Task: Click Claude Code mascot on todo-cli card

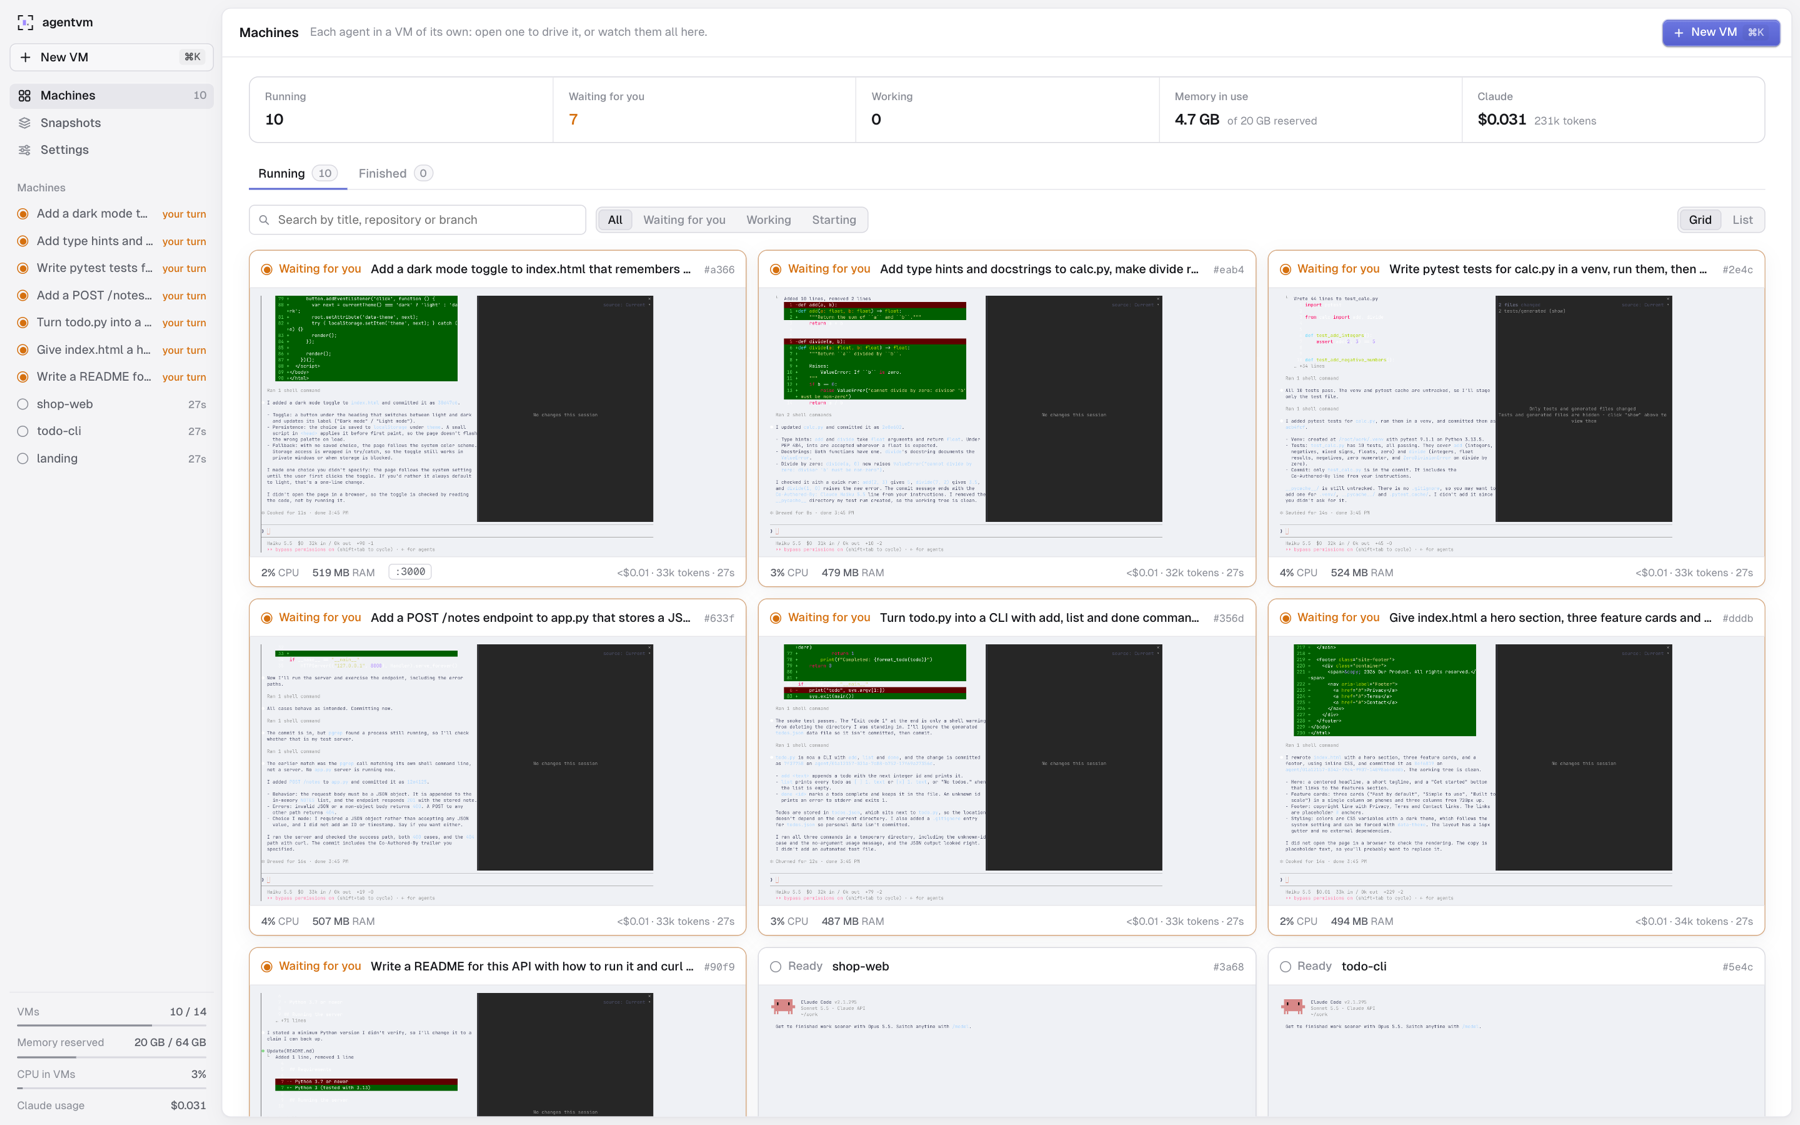Action: [1293, 1006]
